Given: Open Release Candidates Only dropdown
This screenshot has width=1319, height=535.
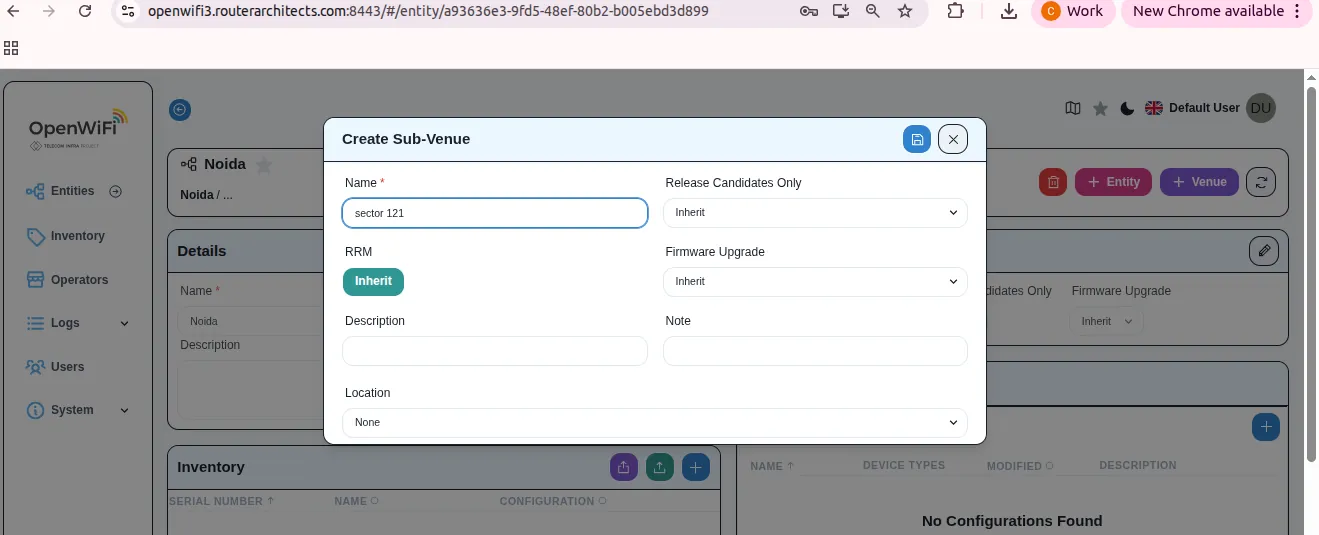Looking at the screenshot, I should point(815,213).
